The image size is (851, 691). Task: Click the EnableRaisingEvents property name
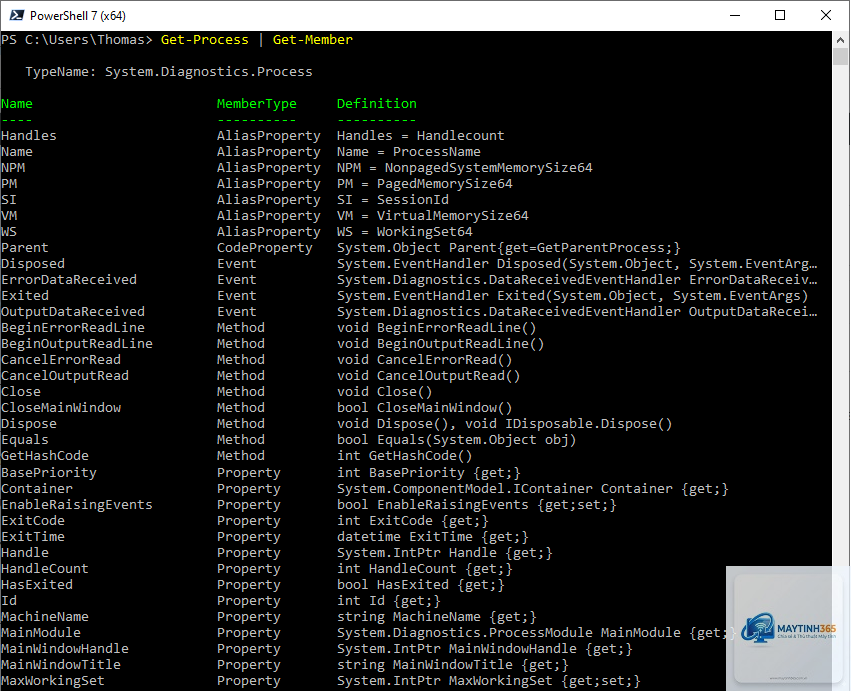point(77,505)
